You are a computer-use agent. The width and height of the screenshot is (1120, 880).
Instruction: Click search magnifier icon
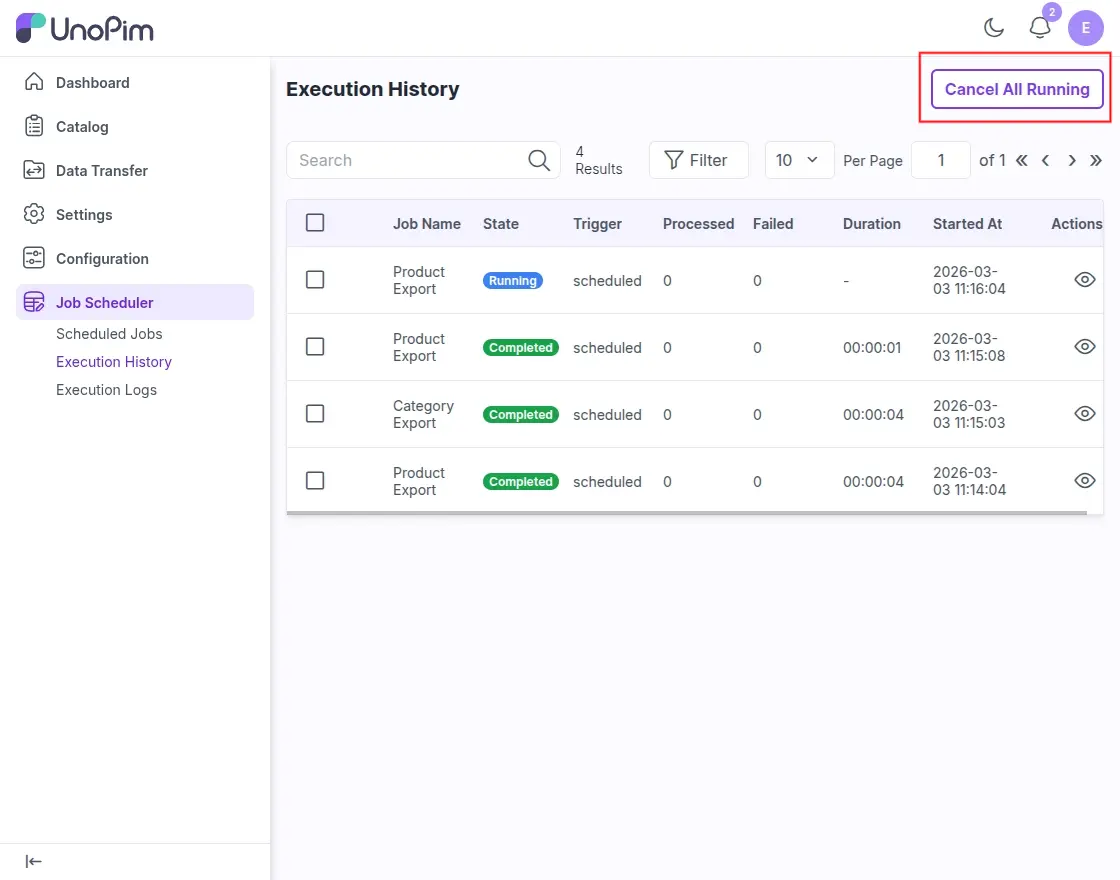(539, 160)
